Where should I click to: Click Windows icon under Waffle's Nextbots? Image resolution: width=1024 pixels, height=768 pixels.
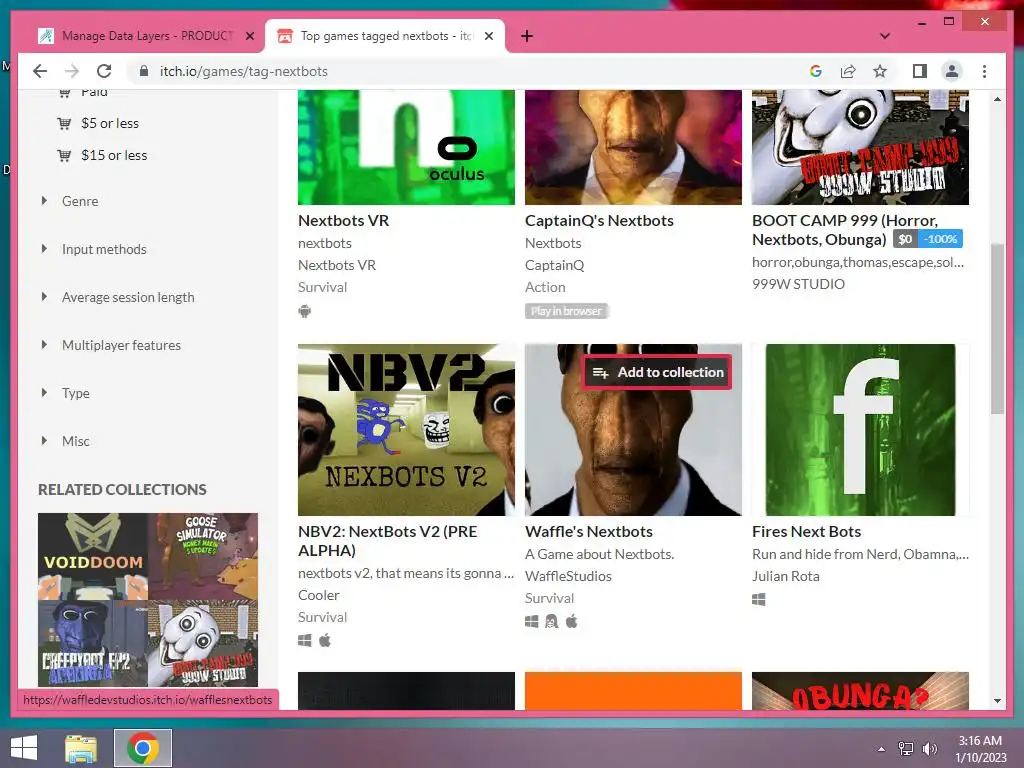532,622
